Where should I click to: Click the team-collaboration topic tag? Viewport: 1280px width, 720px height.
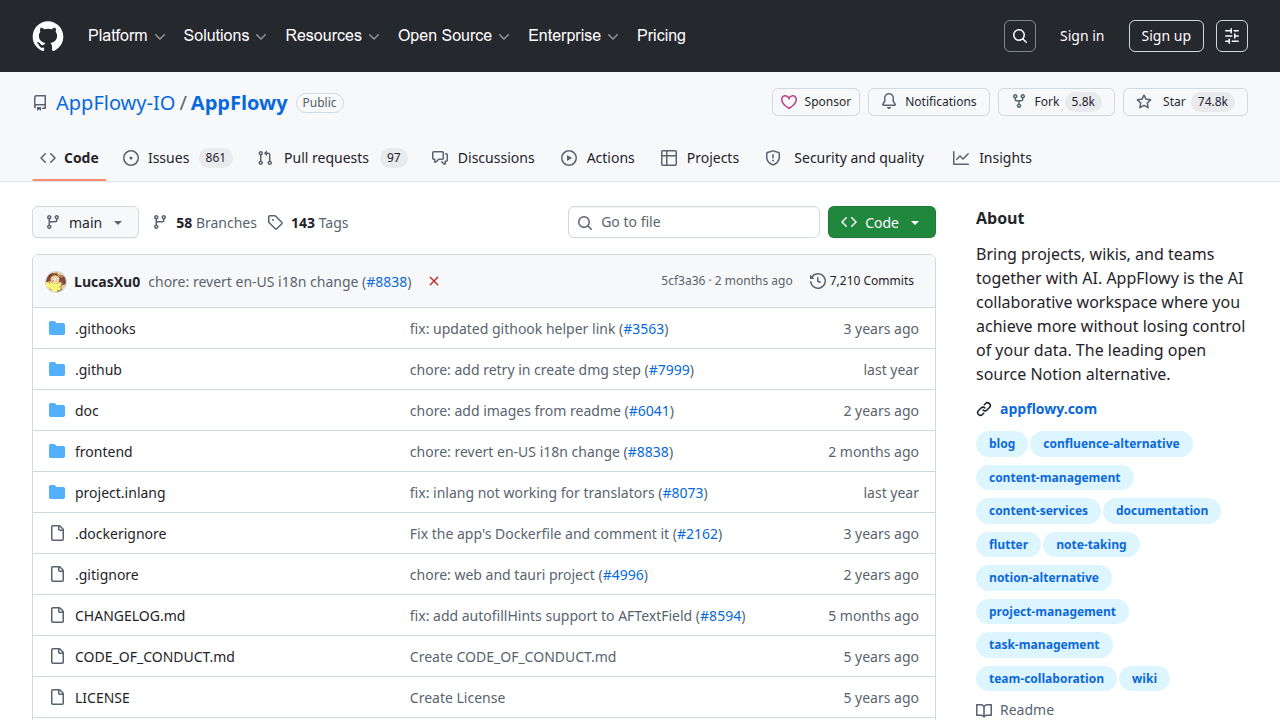(1046, 679)
